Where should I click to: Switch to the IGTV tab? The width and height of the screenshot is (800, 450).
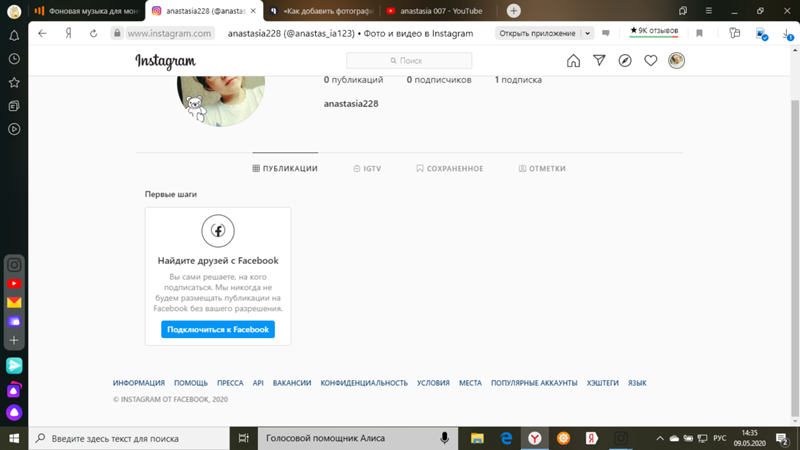click(367, 168)
